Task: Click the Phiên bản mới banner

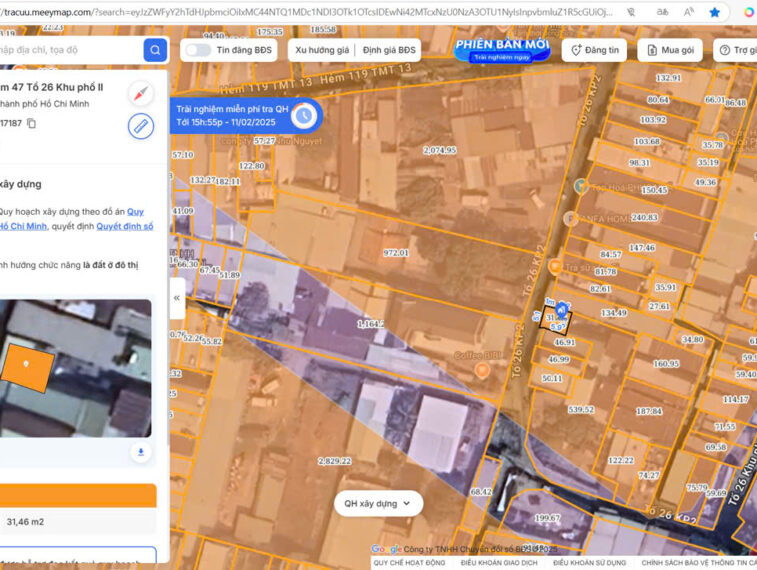Action: pyautogui.click(x=501, y=50)
